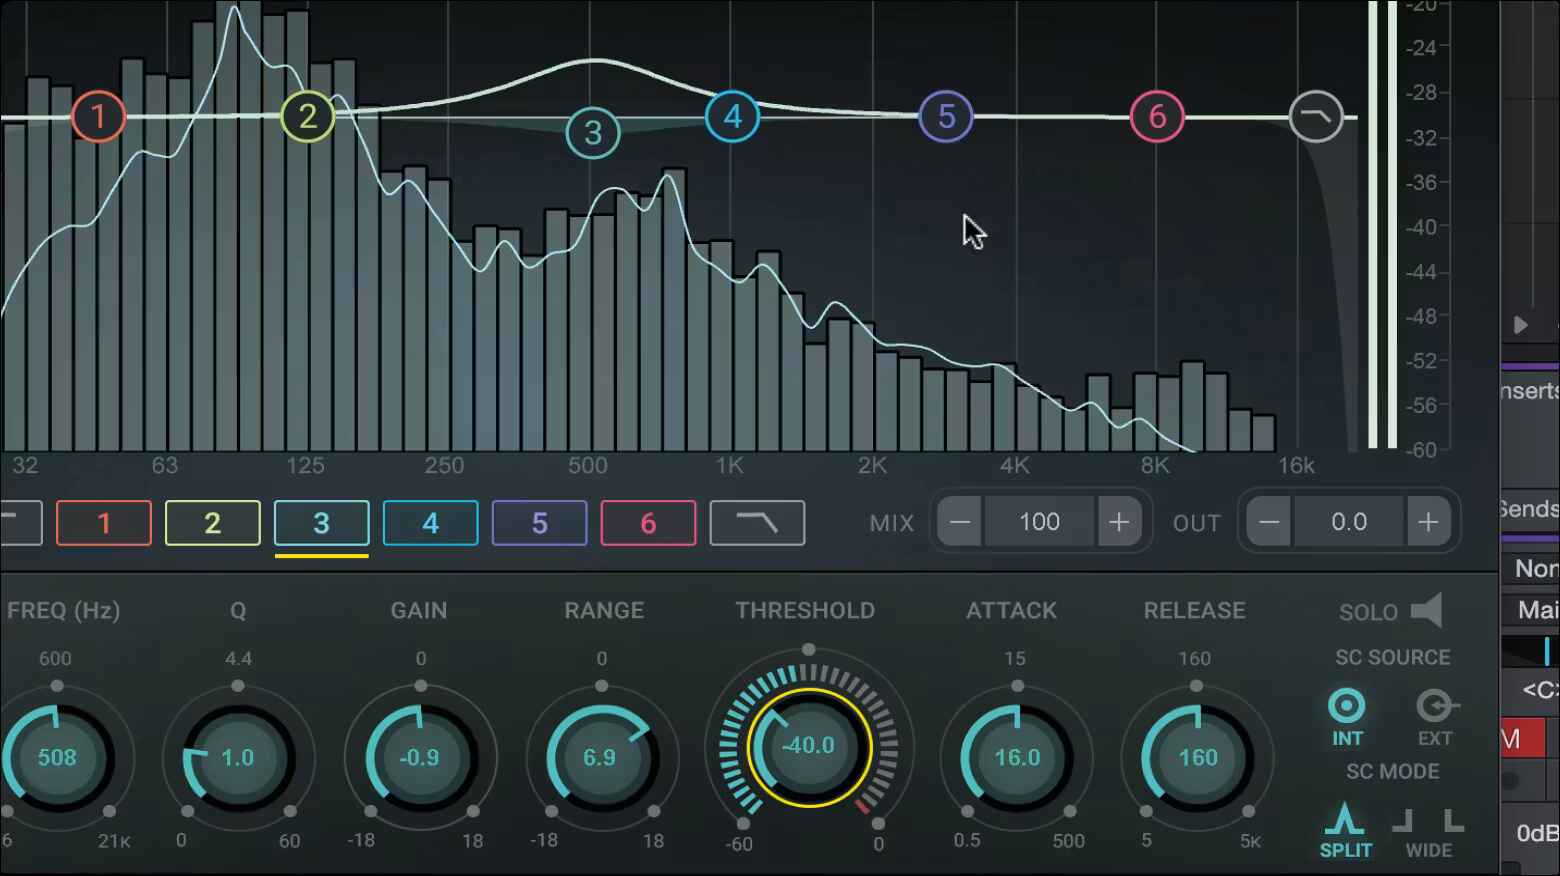Viewport: 1560px width, 876px height.
Task: Select band 5 purple node
Action: [x=946, y=116]
